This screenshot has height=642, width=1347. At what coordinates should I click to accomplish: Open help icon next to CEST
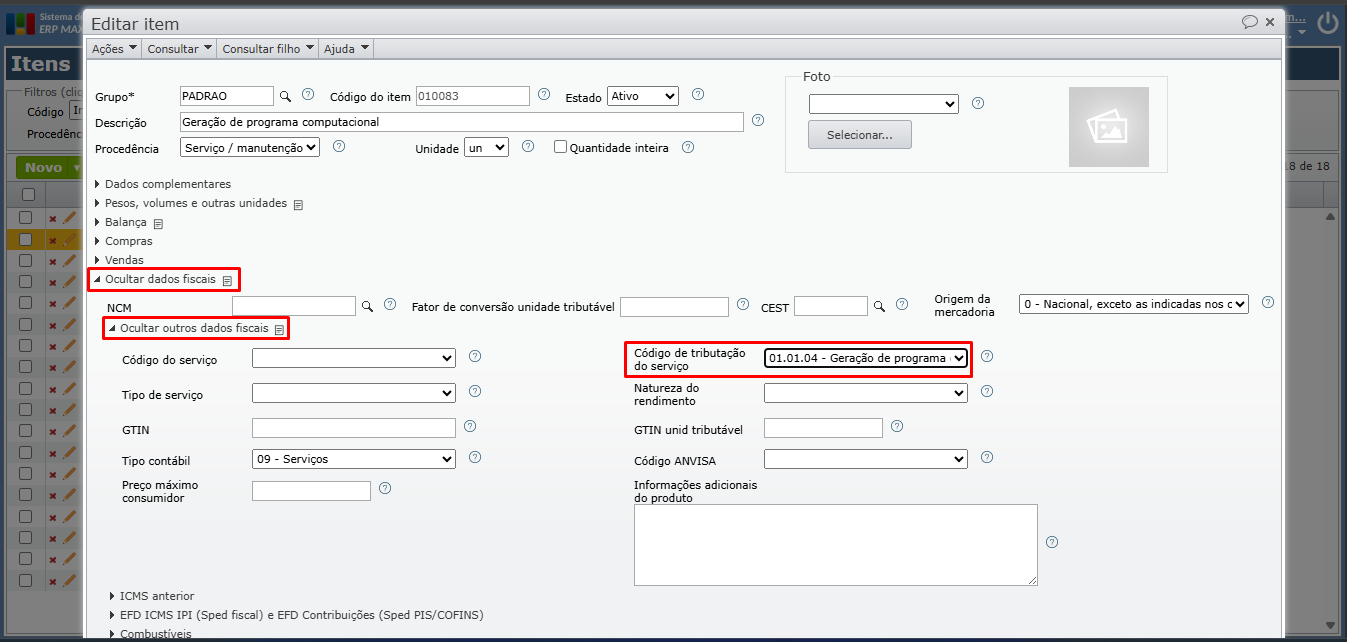point(902,304)
